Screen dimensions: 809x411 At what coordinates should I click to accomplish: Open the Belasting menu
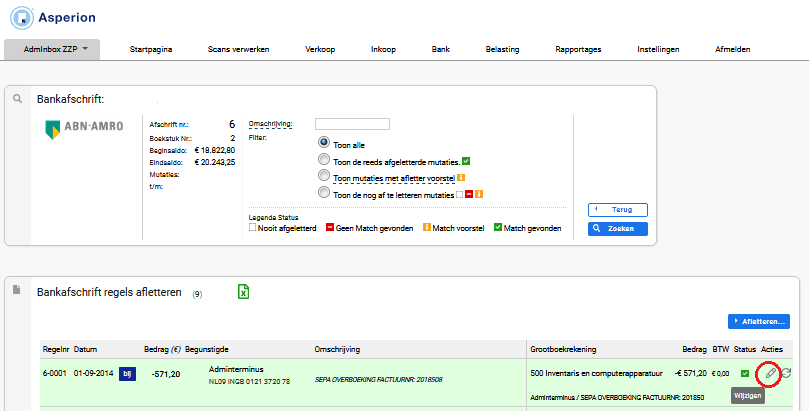502,50
